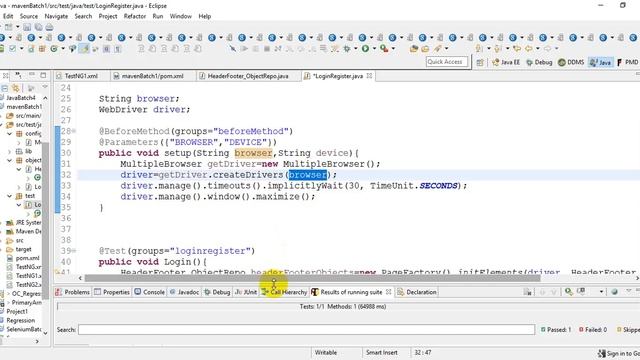Switch to the mavenBatch1/pom.xml tab
The width and height of the screenshot is (640, 360).
(152, 76)
